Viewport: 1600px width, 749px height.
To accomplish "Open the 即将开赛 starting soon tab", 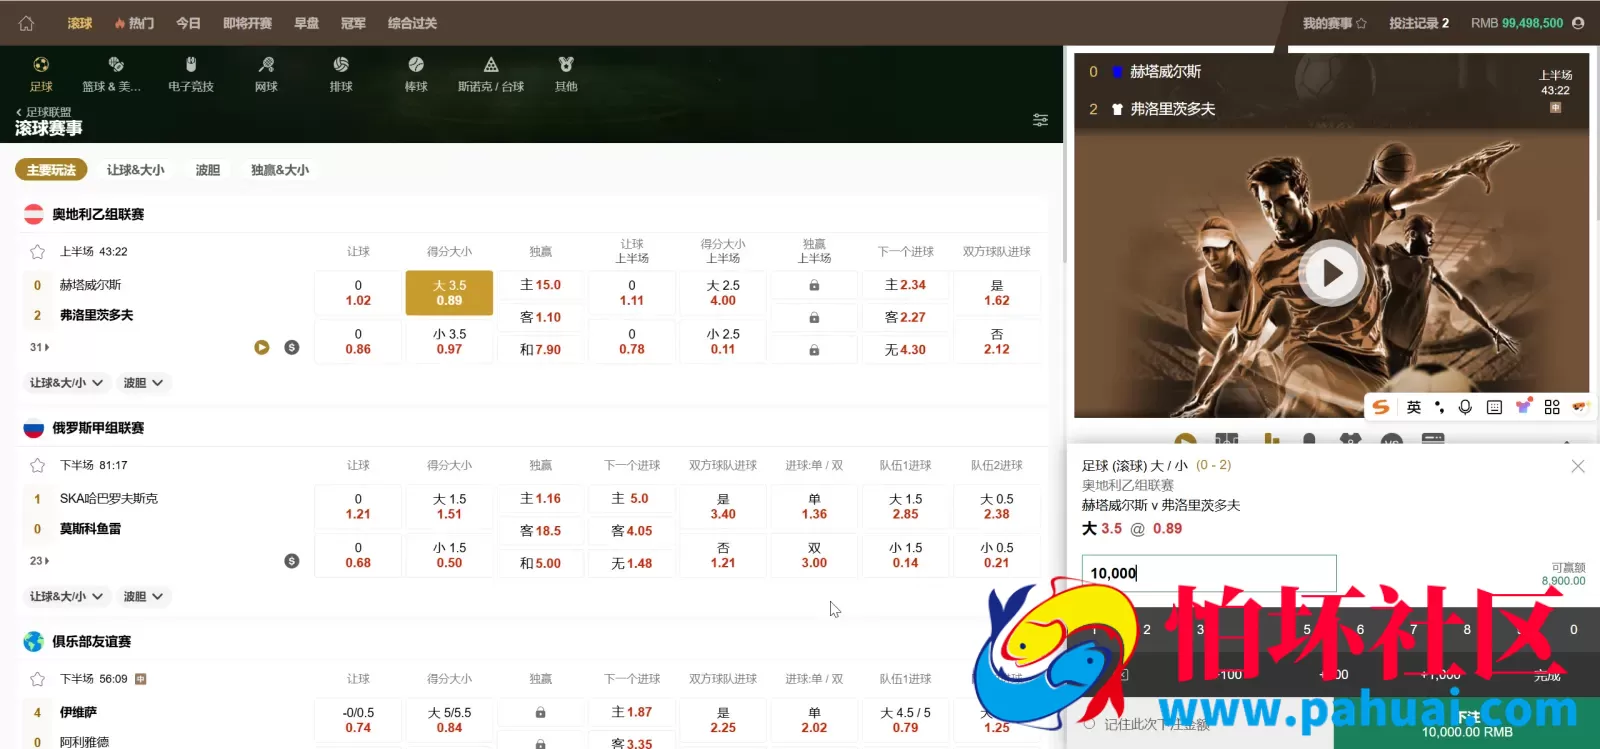I will tap(247, 23).
